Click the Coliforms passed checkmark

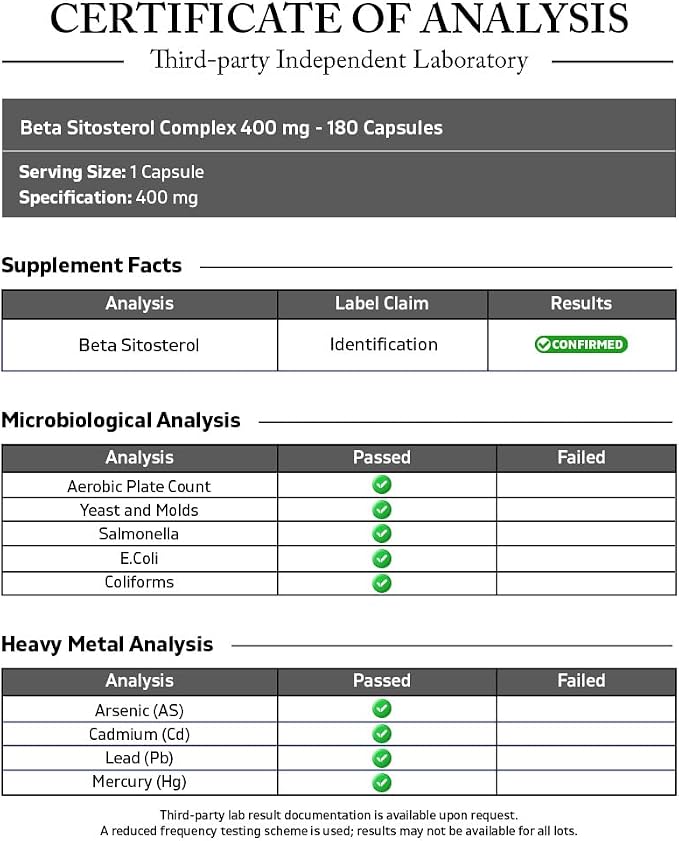382,583
